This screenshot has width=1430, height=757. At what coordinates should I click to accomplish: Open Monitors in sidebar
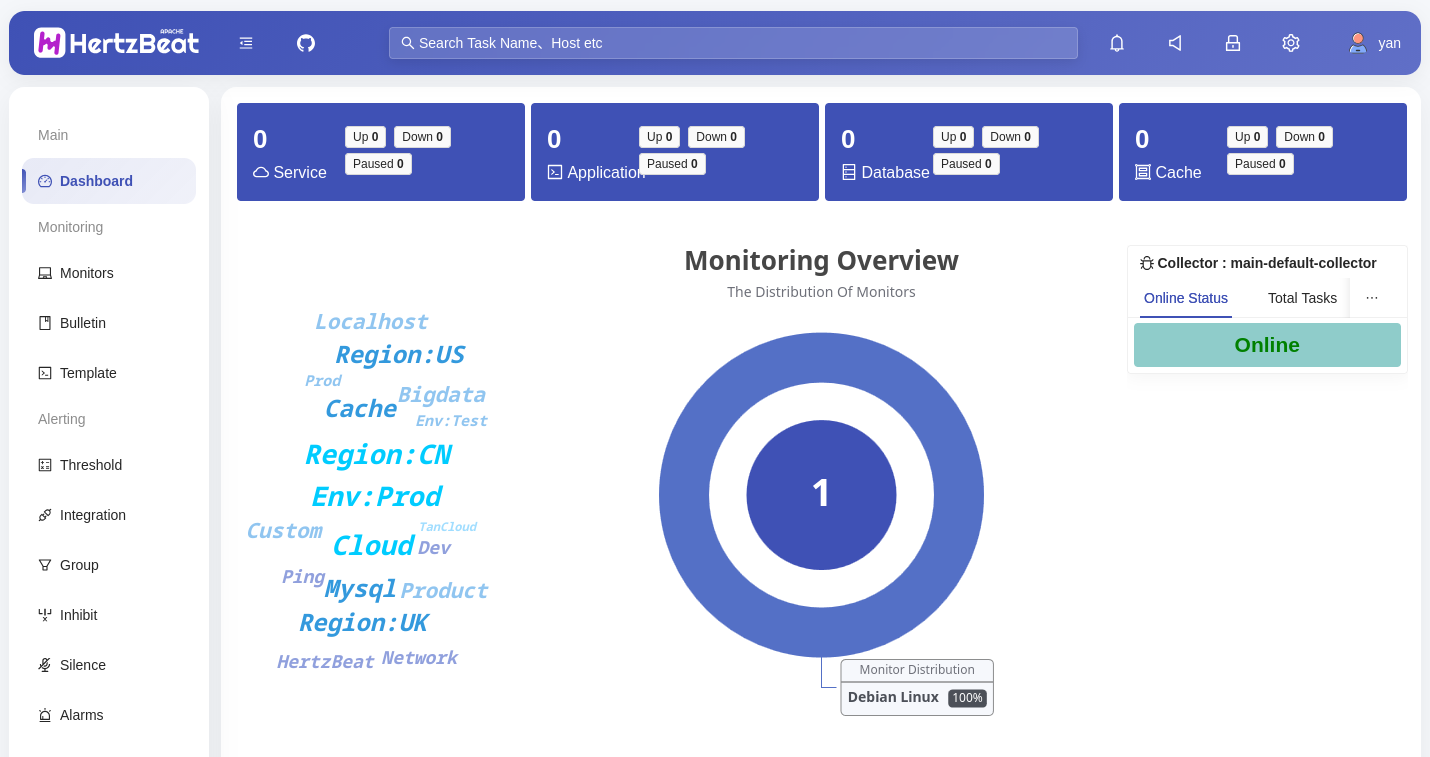click(x=87, y=273)
